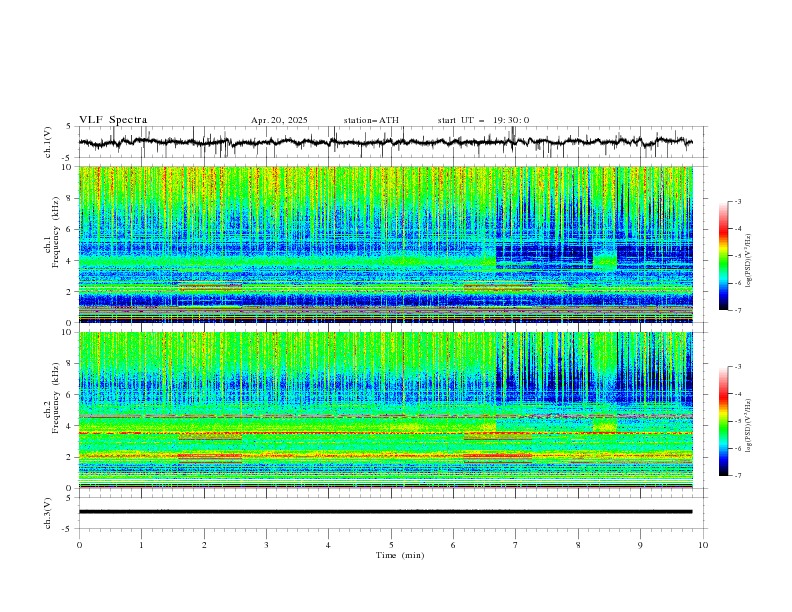Select the 'station=ATH' header label
This screenshot has height=612, width=792.
[x=371, y=120]
